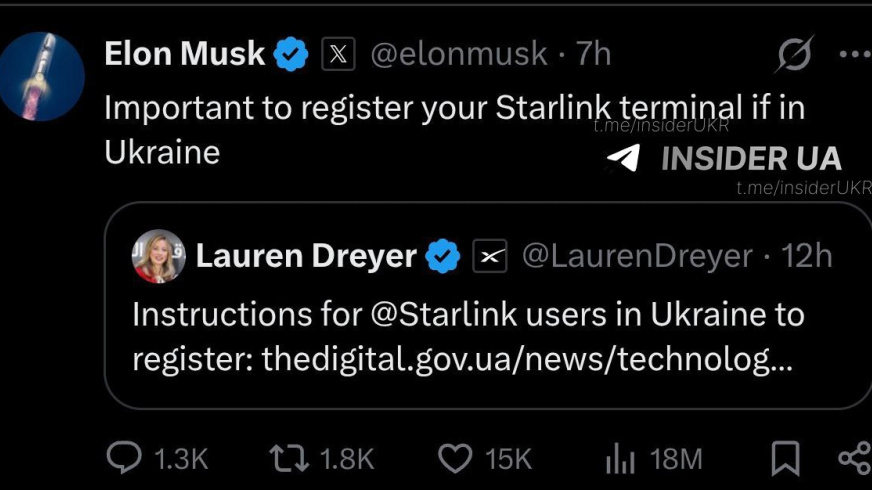
Task: Click the reply comment icon
Action: [124, 458]
